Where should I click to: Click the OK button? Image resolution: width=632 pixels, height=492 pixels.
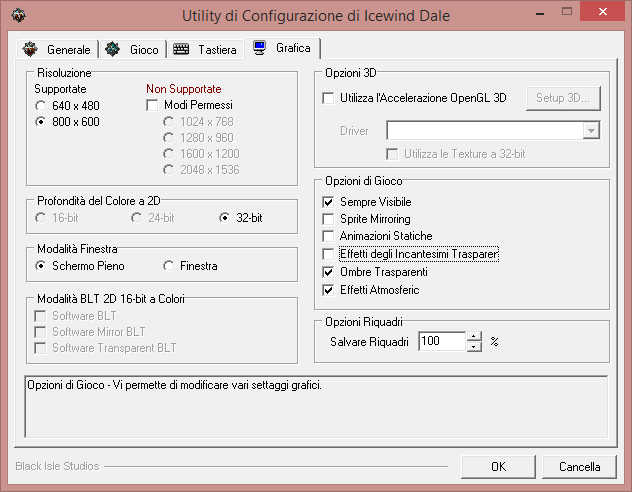(x=498, y=467)
